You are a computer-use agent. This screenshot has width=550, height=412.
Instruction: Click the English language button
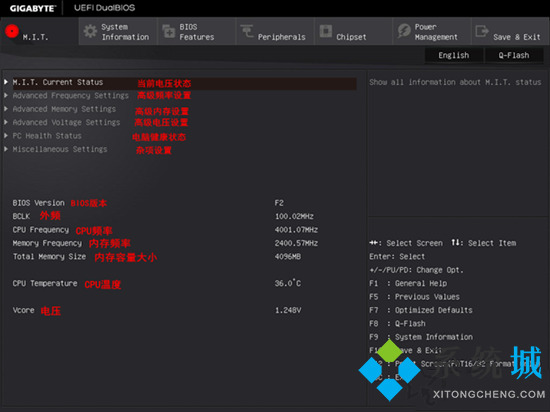454,55
